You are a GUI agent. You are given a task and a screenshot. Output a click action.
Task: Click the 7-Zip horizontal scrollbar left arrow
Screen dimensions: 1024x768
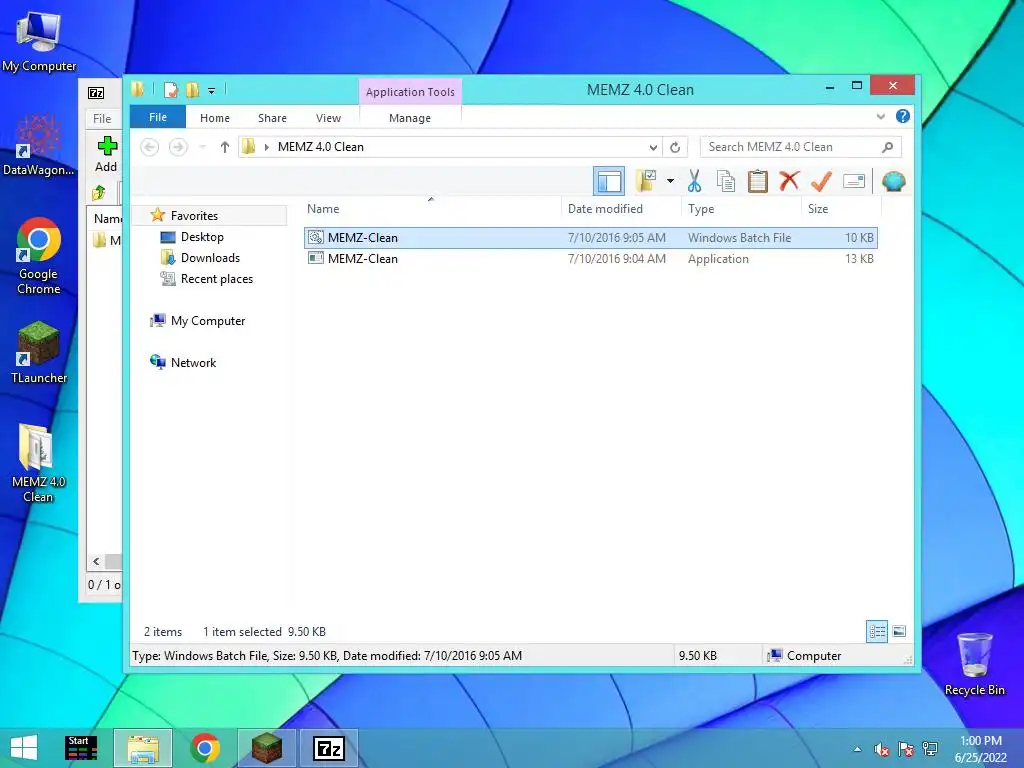(x=97, y=561)
